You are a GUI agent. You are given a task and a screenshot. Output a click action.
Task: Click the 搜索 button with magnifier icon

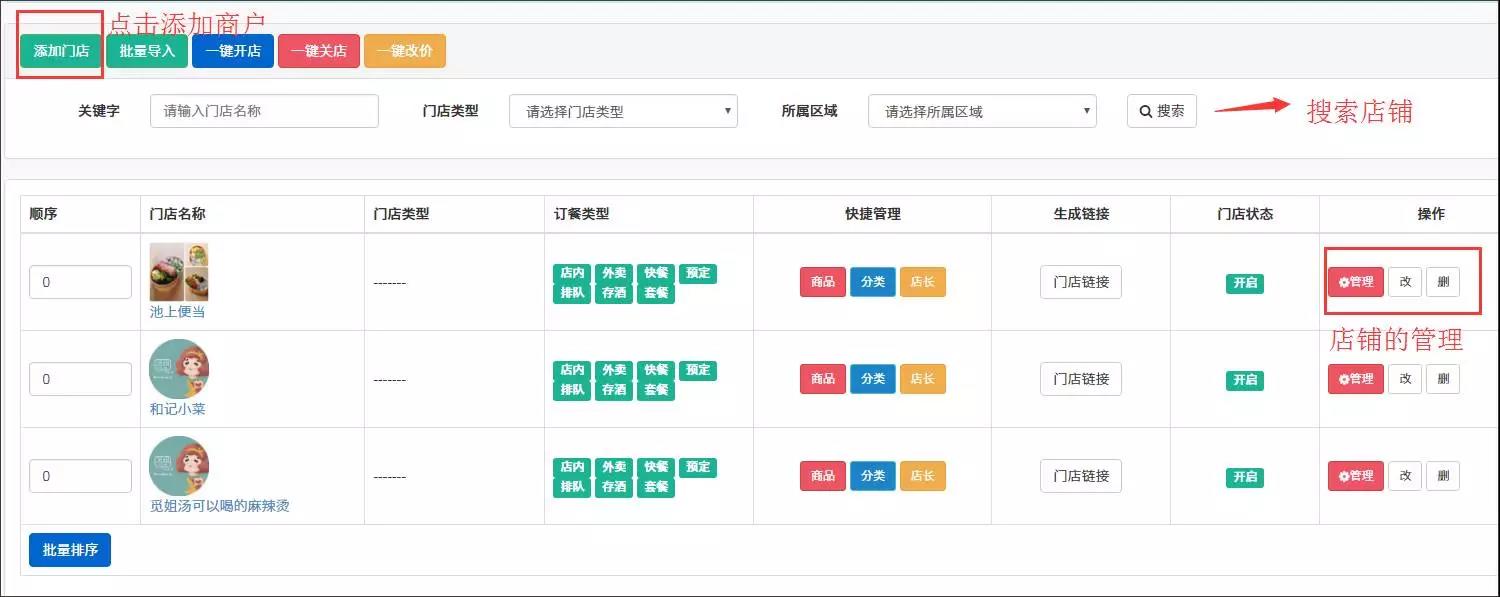coord(1161,111)
